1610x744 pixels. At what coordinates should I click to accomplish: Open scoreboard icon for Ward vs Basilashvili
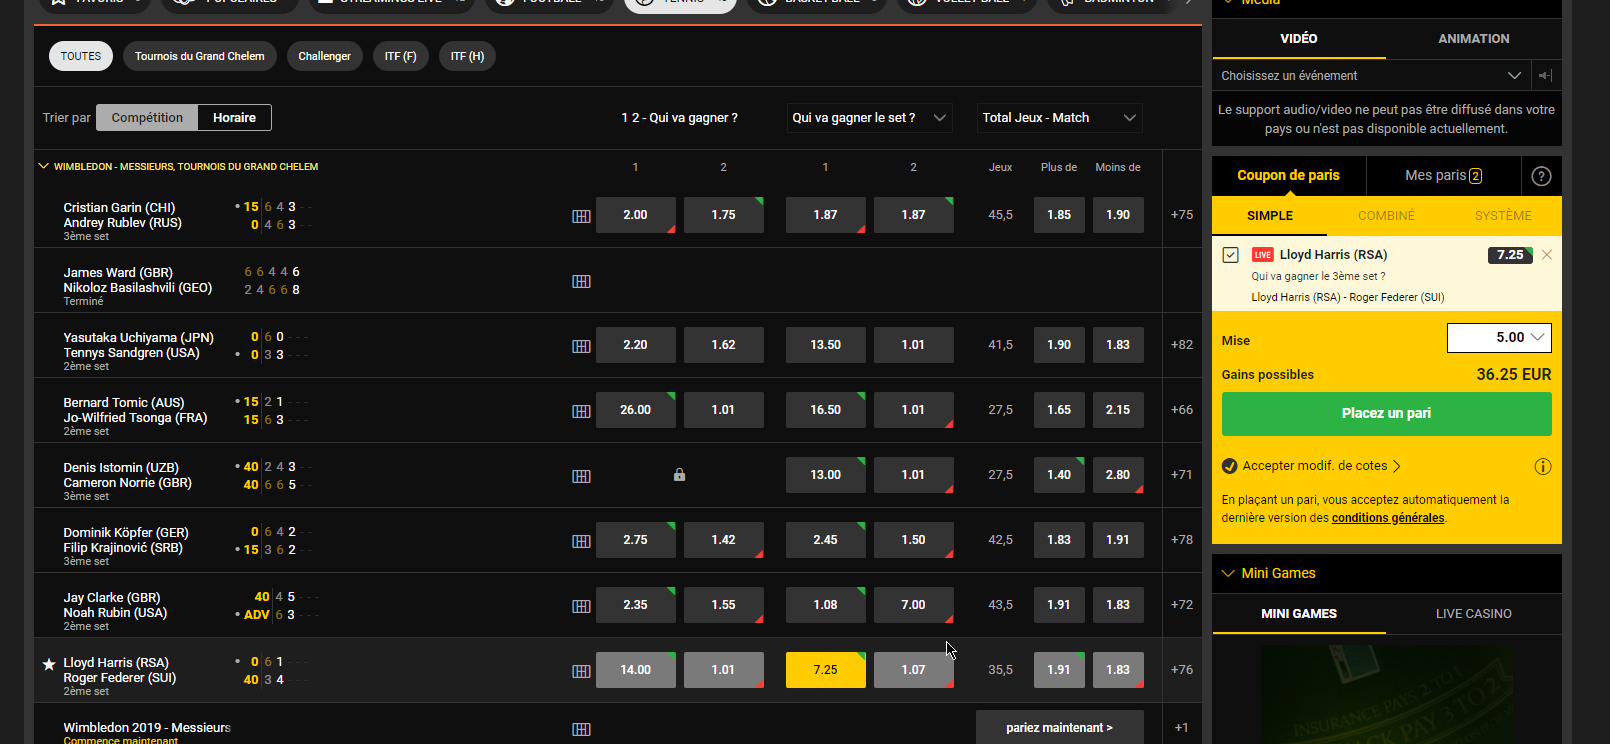(581, 281)
